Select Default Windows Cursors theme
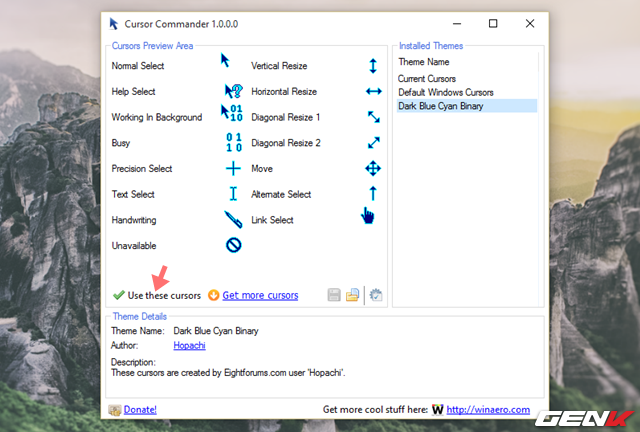This screenshot has width=640, height=432. pyautogui.click(x=445, y=92)
